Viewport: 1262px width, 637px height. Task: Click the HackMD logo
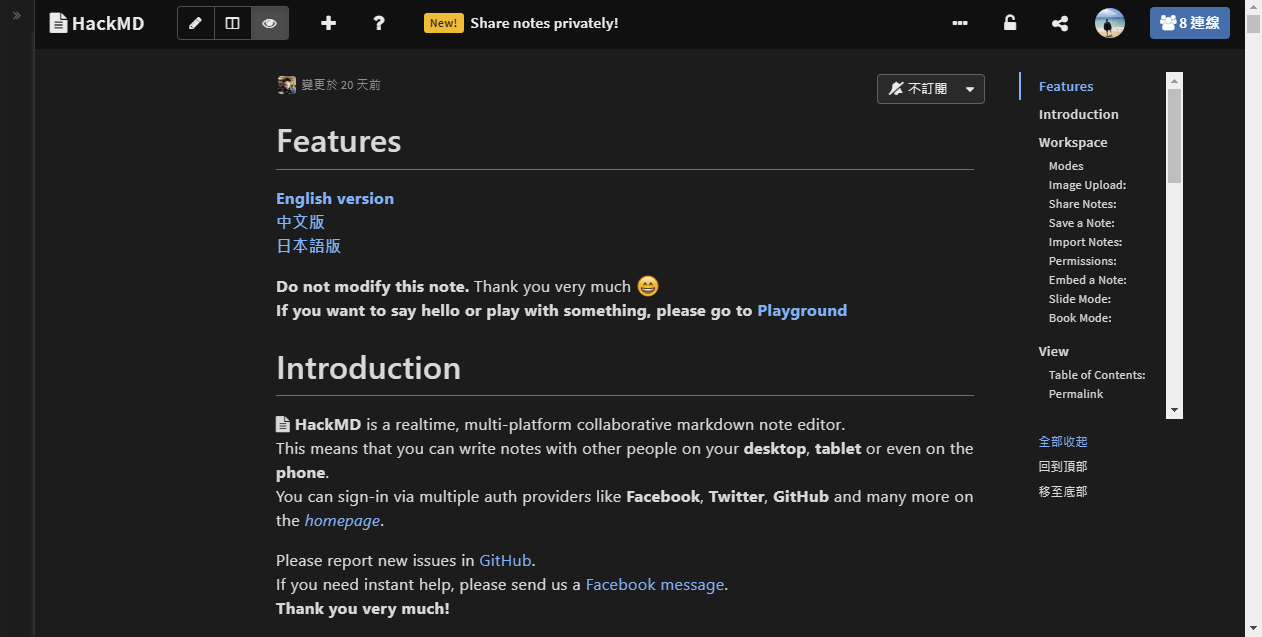coord(97,23)
